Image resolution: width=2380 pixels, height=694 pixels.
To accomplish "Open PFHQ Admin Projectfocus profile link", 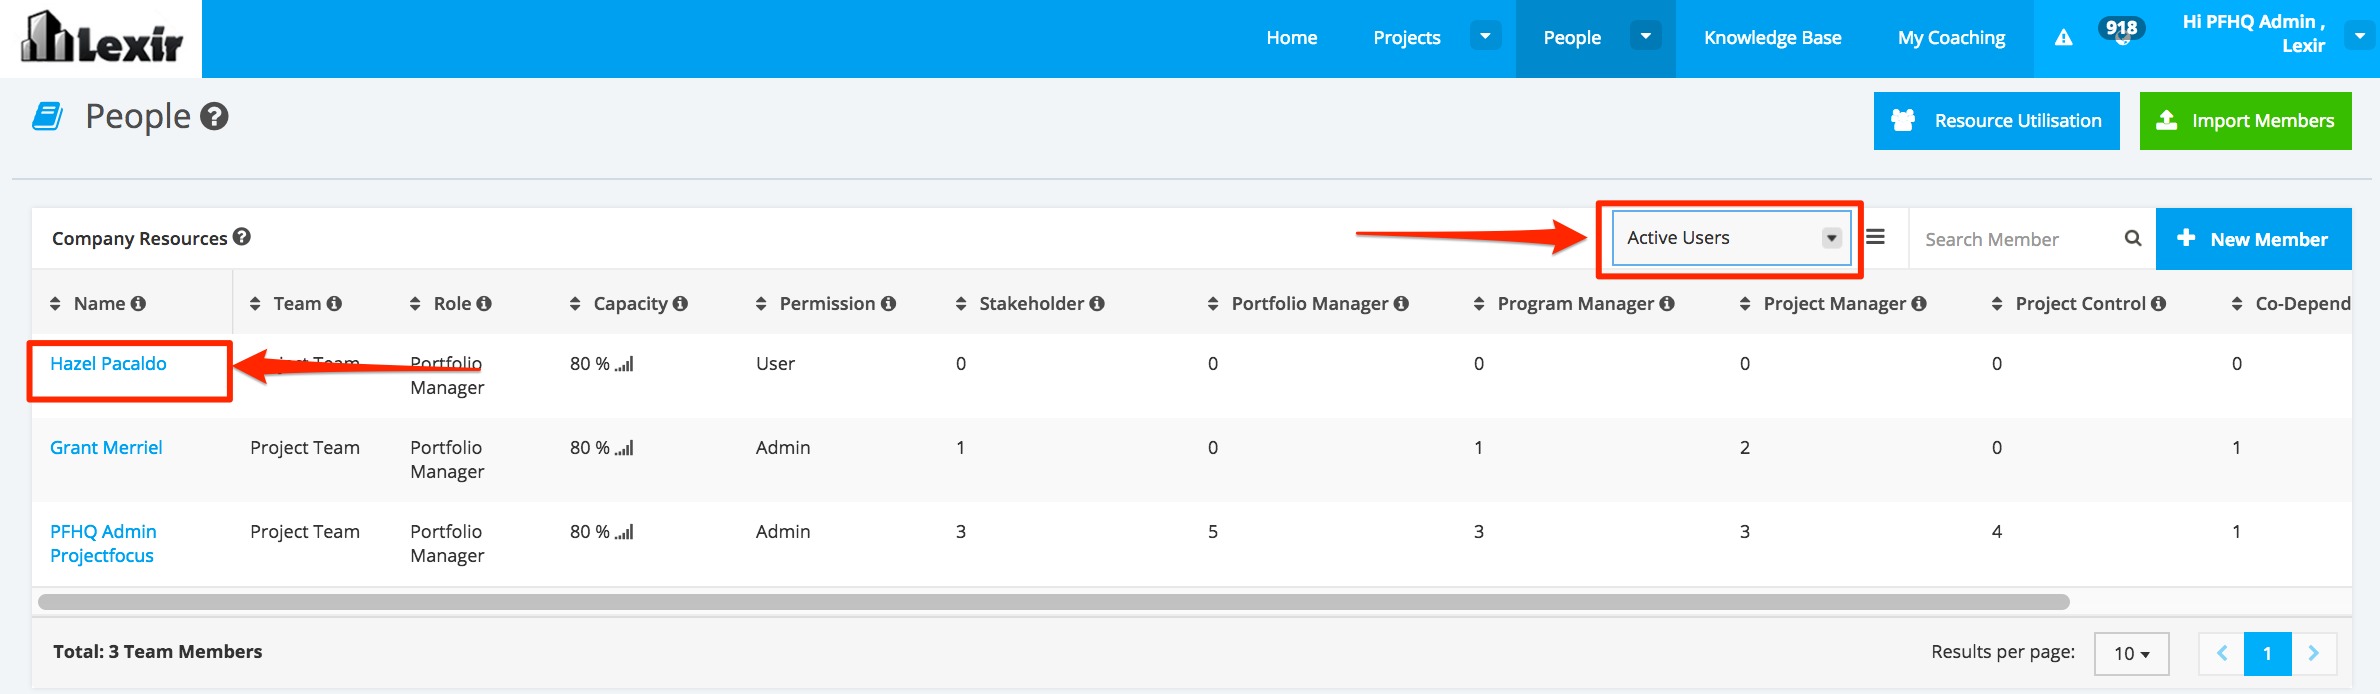I will pyautogui.click(x=103, y=543).
